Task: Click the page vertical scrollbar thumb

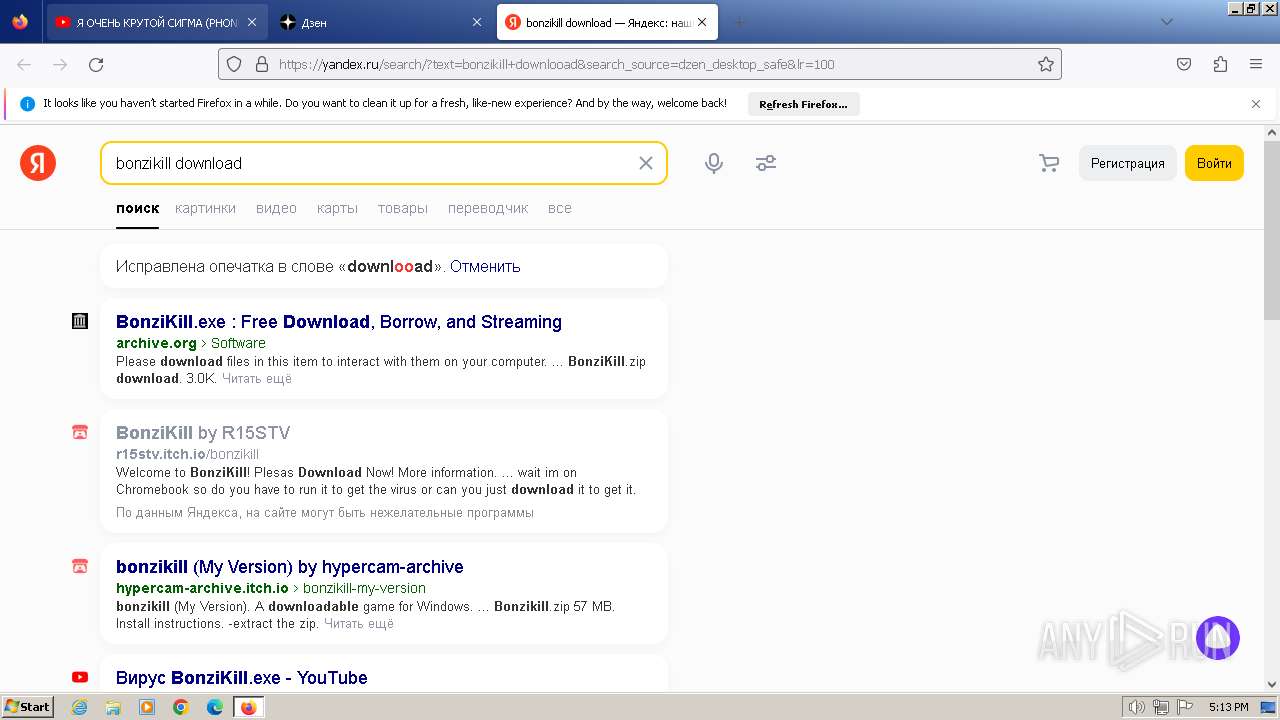Action: (x=1272, y=228)
